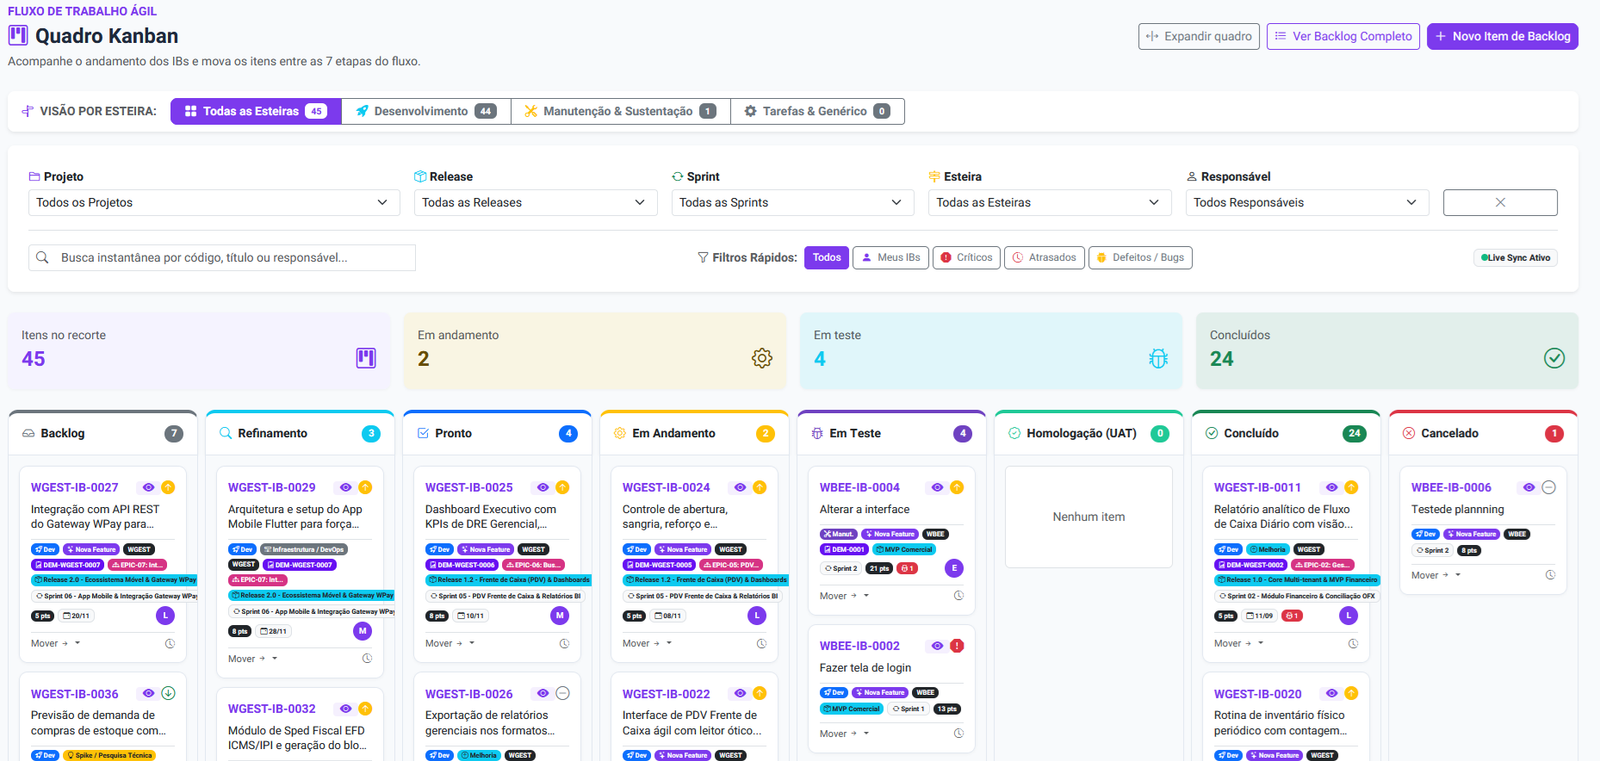Screen dimensions: 1600x761
Task: Open the Tarefas & Genérico tab
Action: (817, 111)
